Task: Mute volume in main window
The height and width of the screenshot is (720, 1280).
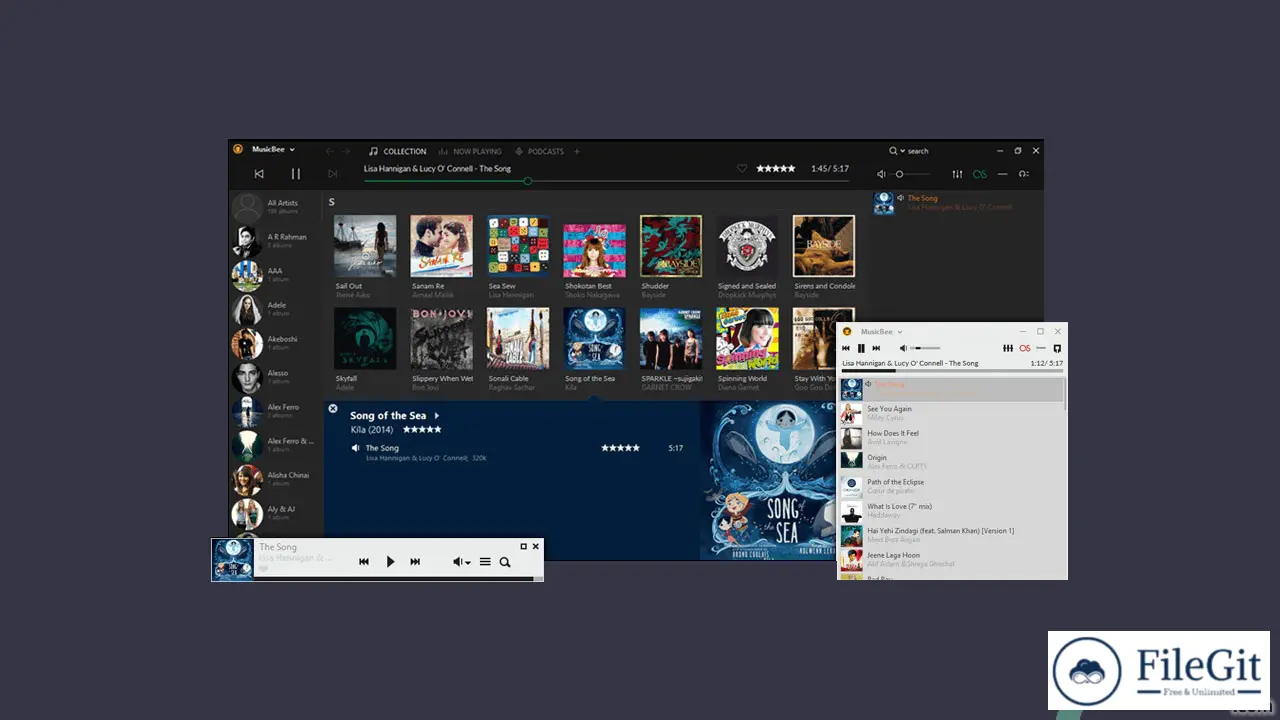Action: [x=881, y=174]
